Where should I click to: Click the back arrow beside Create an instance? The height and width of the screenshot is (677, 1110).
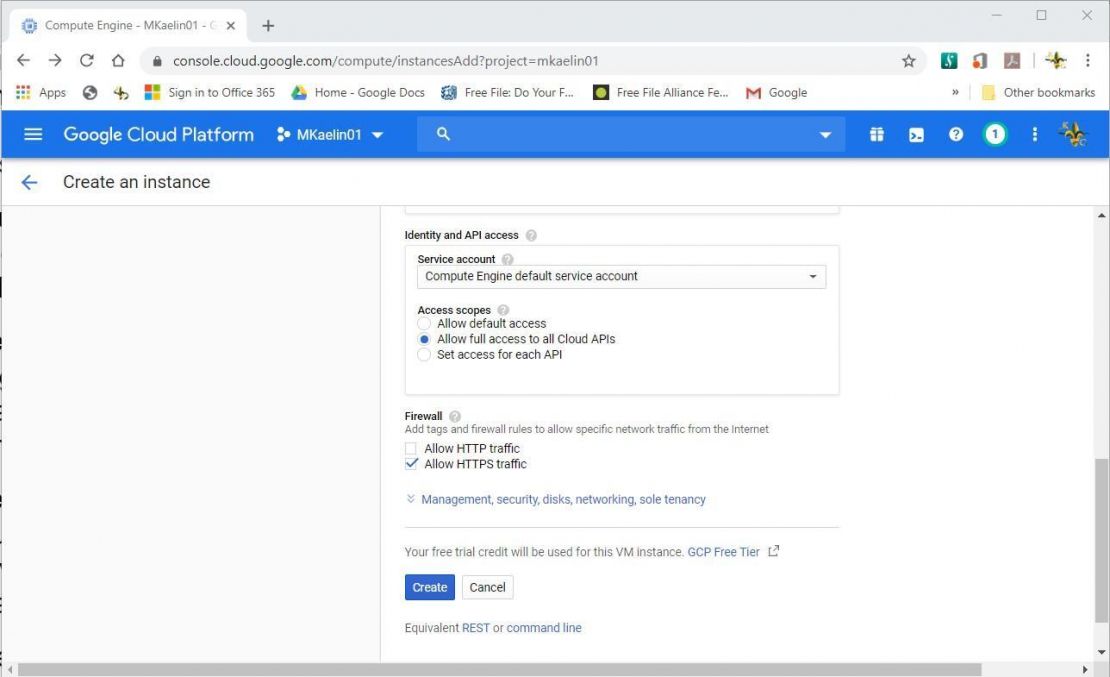pos(29,182)
